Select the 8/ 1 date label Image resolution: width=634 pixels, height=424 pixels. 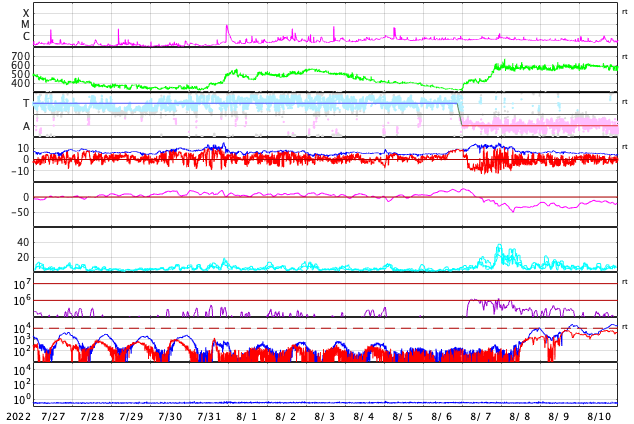pyautogui.click(x=247, y=417)
